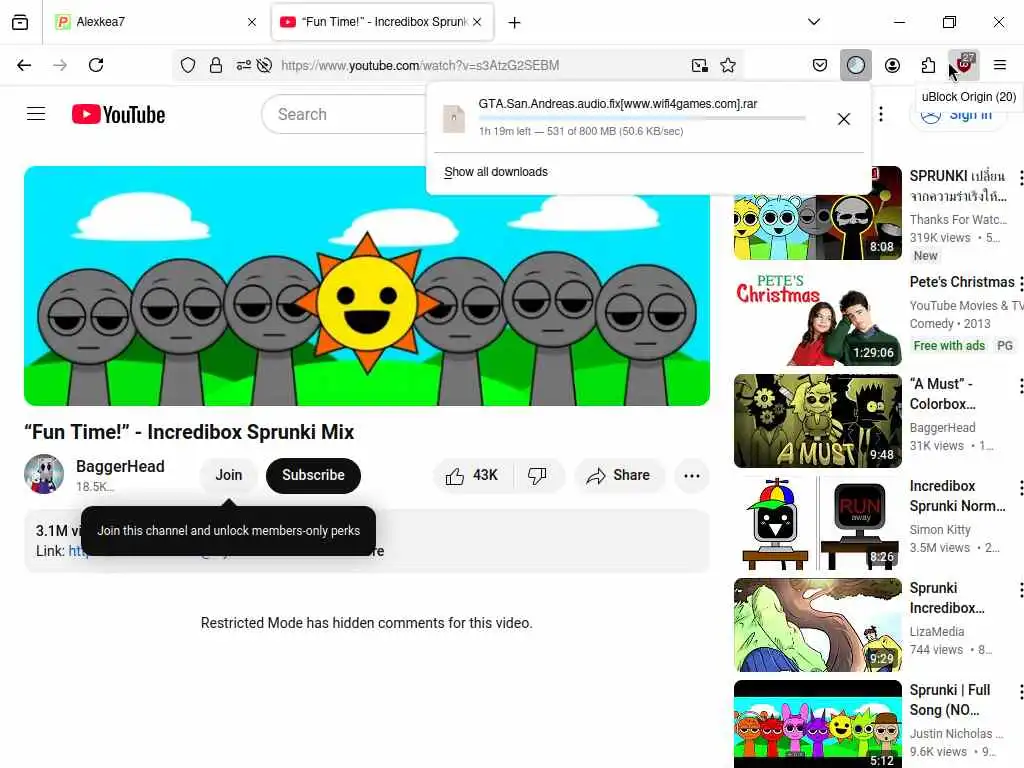The image size is (1024, 768).
Task: Click the Sign in button
Action: point(957,115)
